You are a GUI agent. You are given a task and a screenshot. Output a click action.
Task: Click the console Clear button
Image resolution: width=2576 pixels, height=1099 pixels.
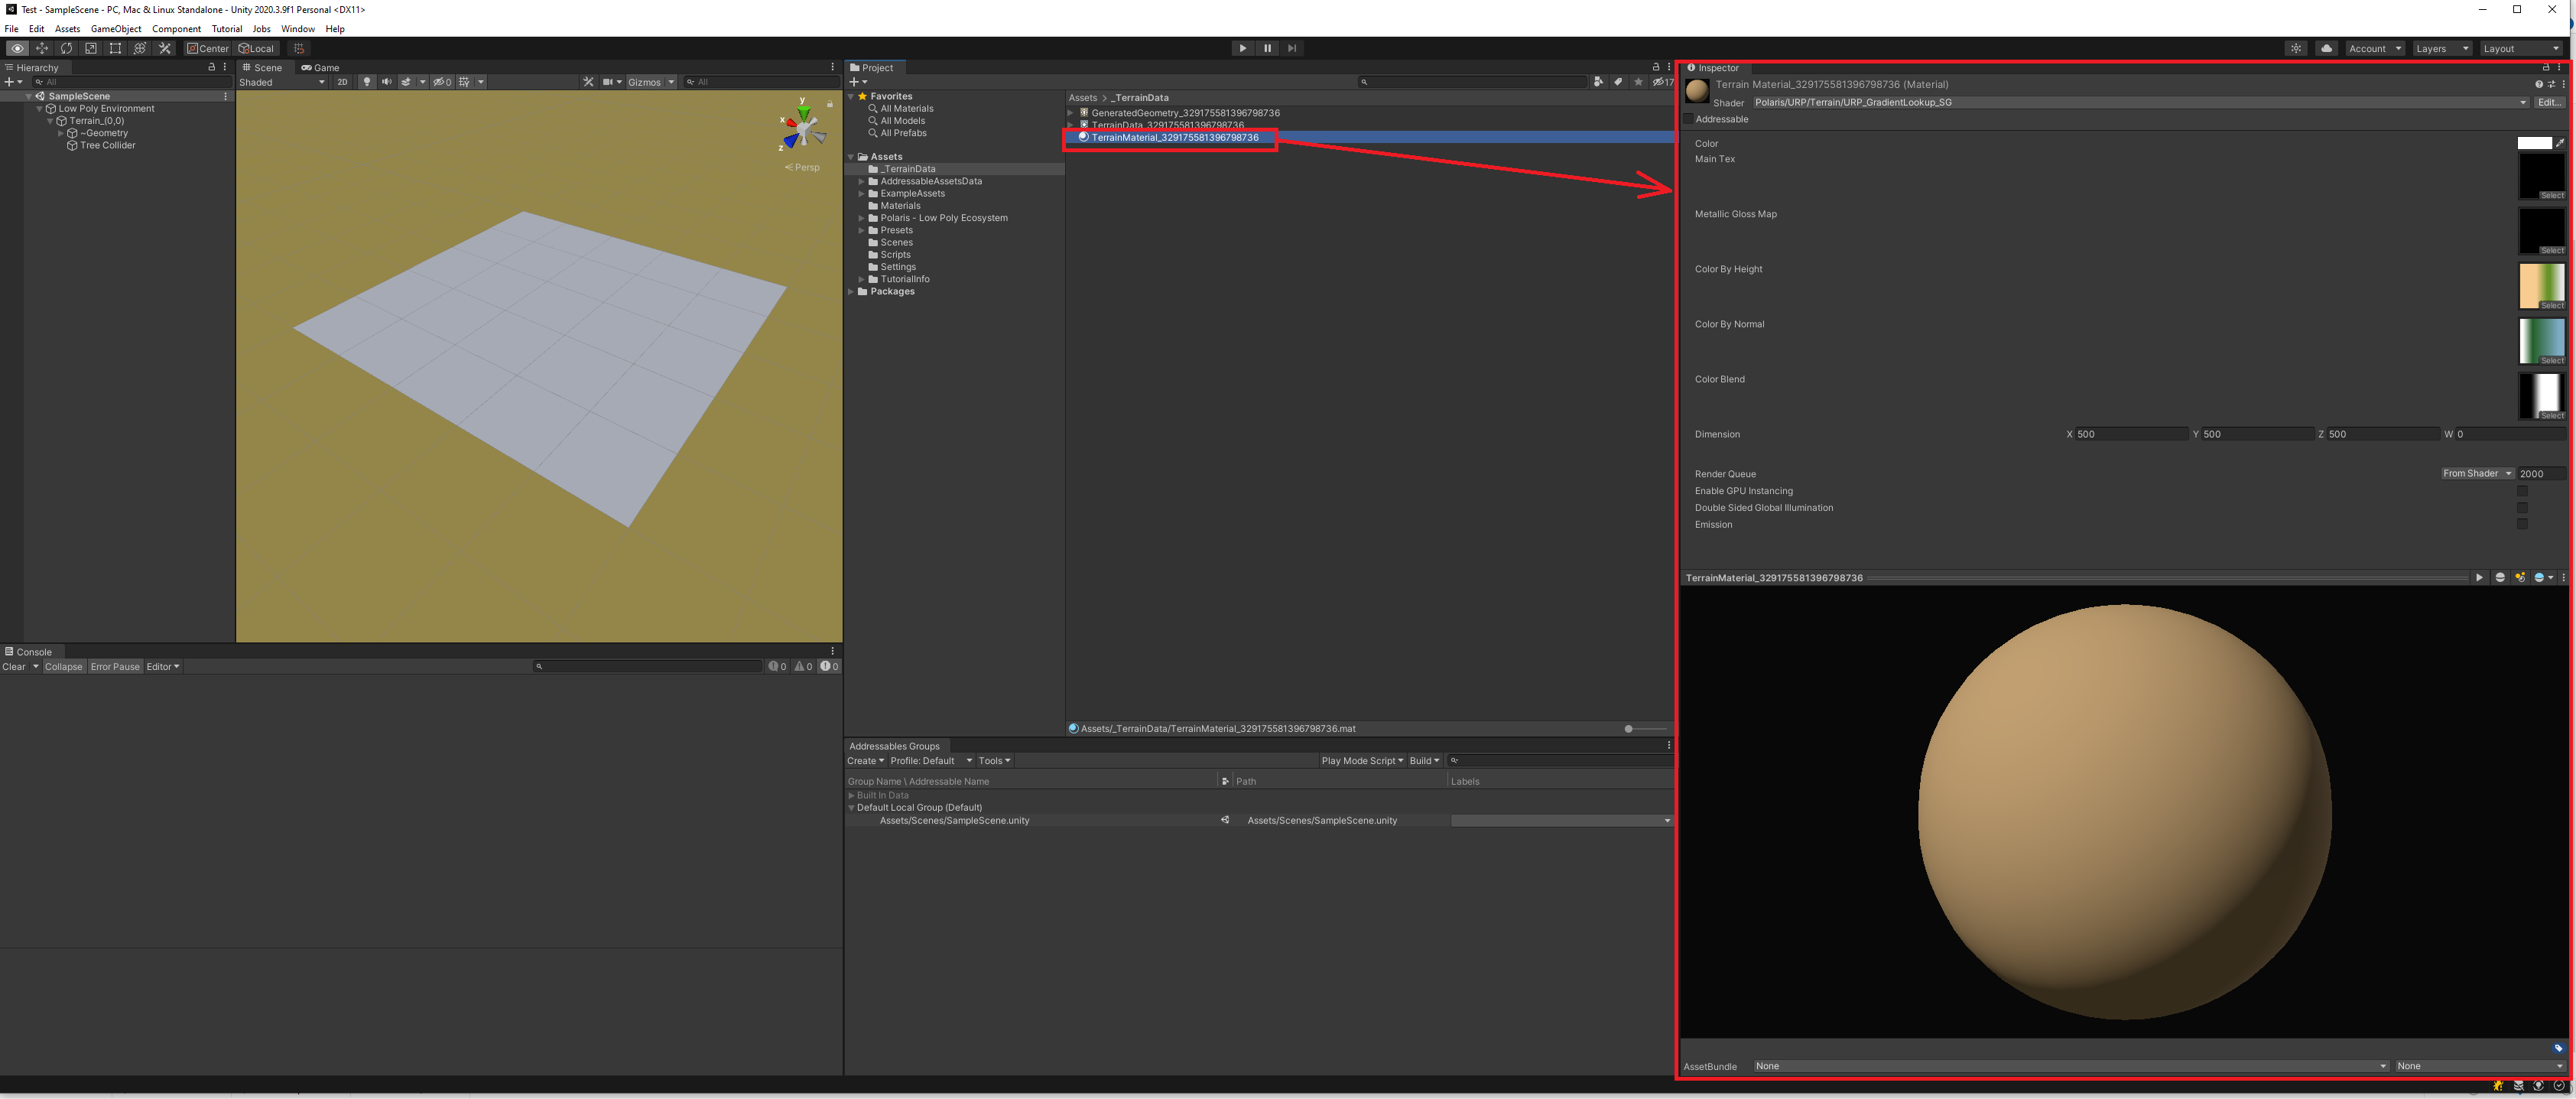tap(14, 667)
